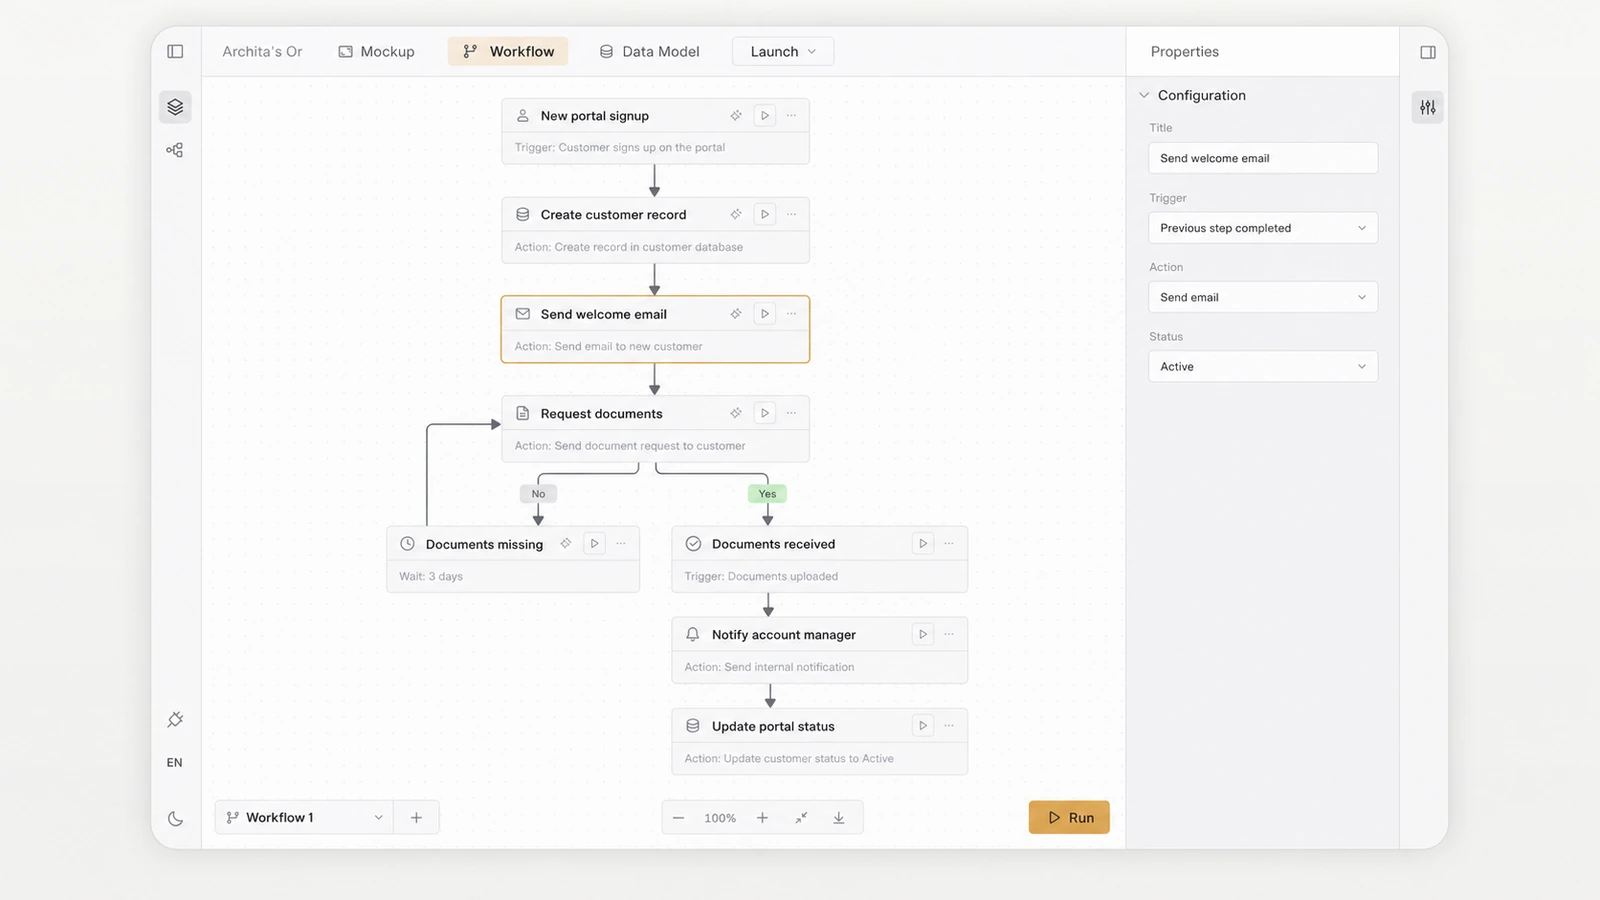Open the Workflow 1 selector dropdown
The height and width of the screenshot is (900, 1600).
[304, 818]
